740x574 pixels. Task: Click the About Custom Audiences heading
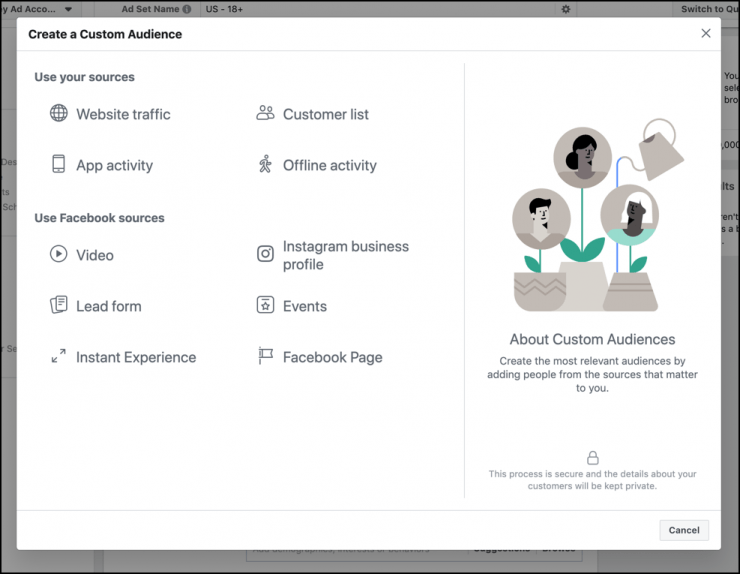coord(592,339)
